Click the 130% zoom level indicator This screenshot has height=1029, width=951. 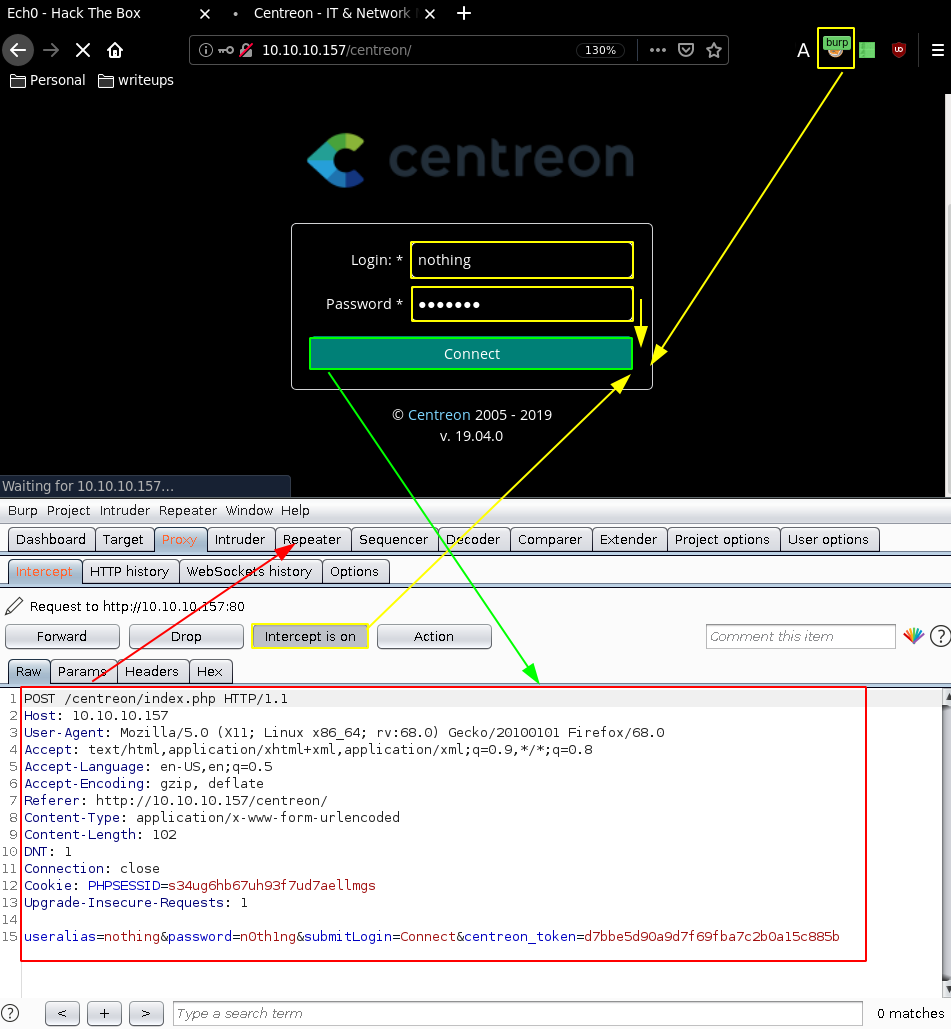(601, 51)
